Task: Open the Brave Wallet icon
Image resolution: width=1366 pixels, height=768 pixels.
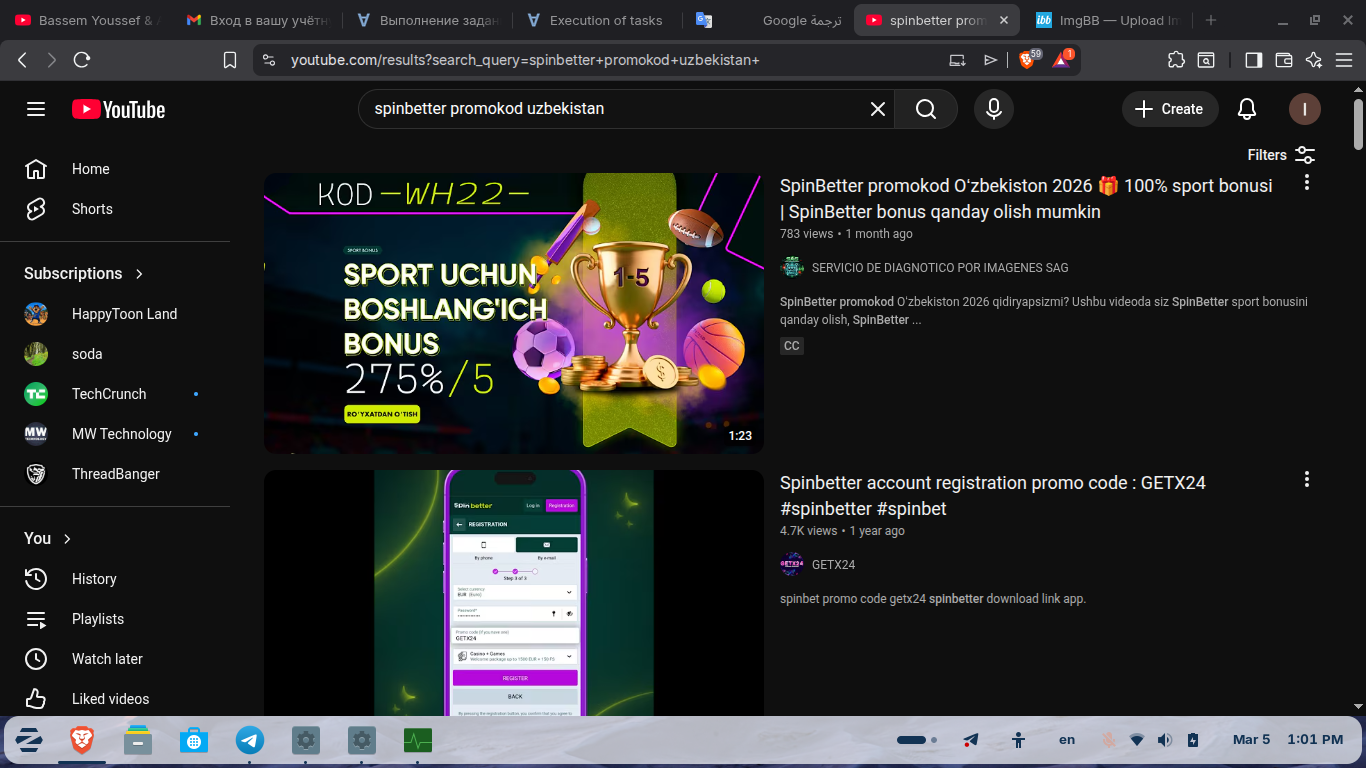Action: click(x=1284, y=60)
